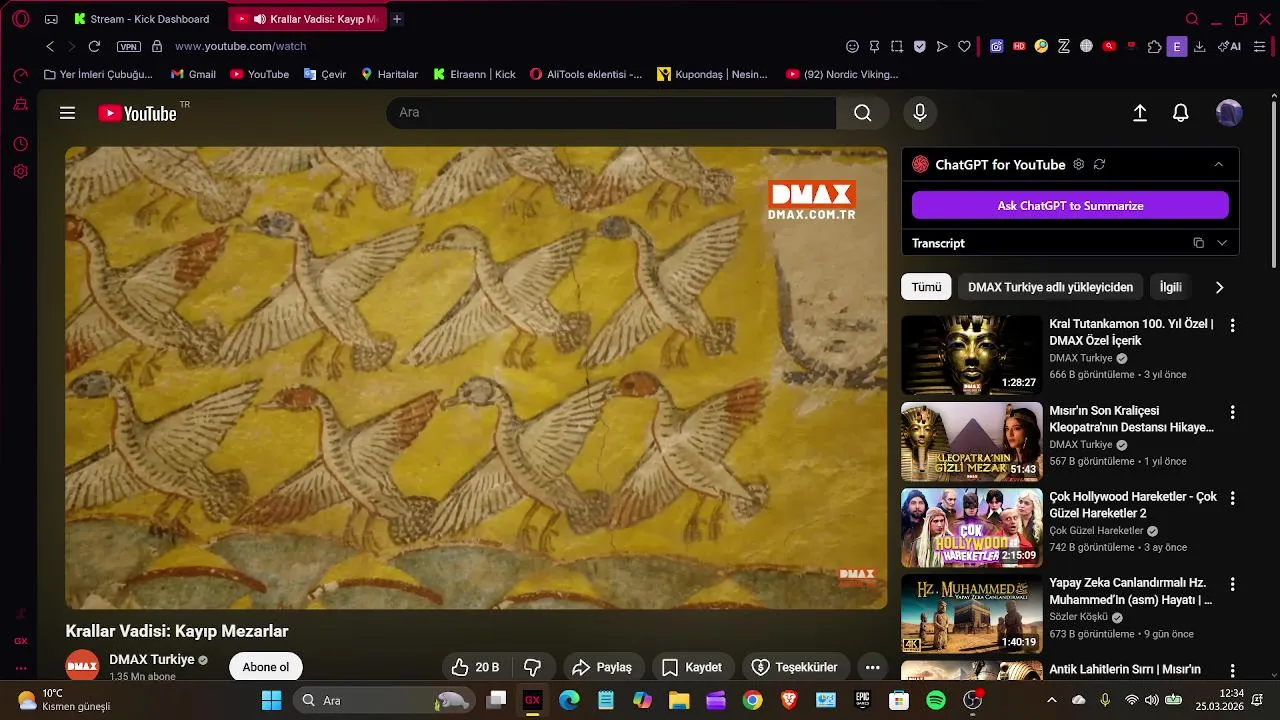Start voice search with the microphone icon
Screen dimensions: 1280x720
click(x=920, y=113)
